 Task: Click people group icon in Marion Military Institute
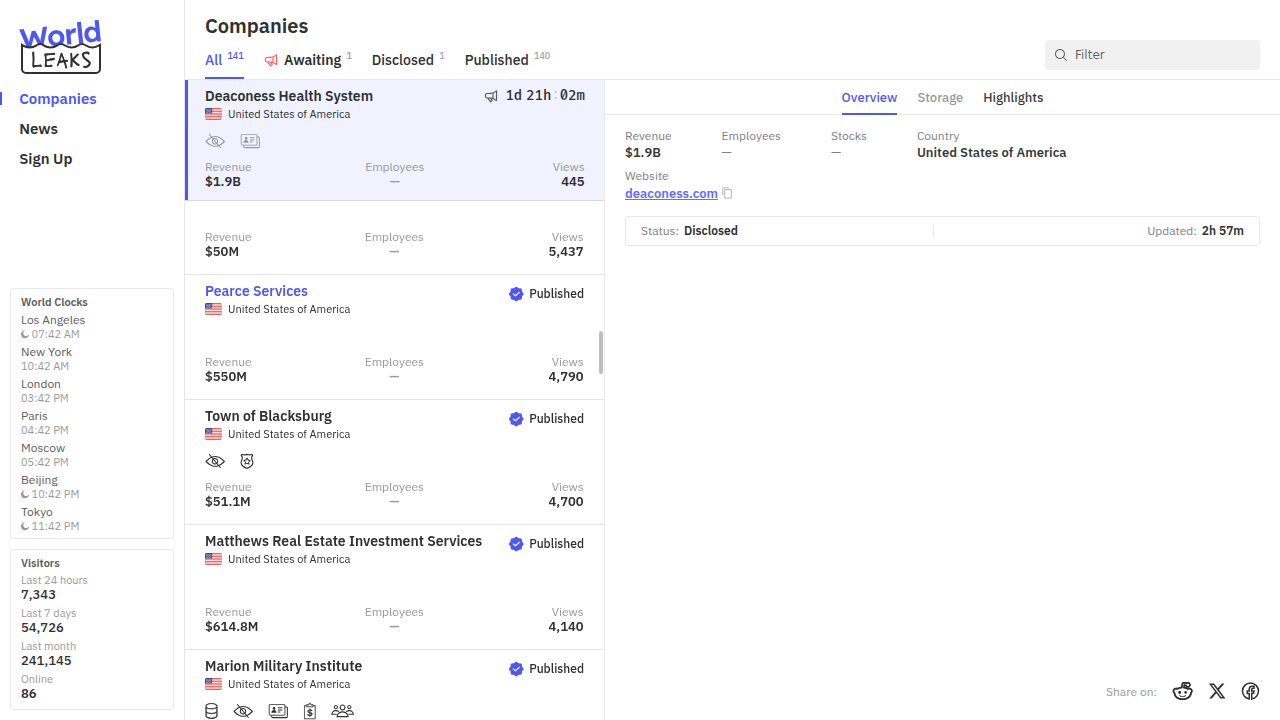(342, 711)
